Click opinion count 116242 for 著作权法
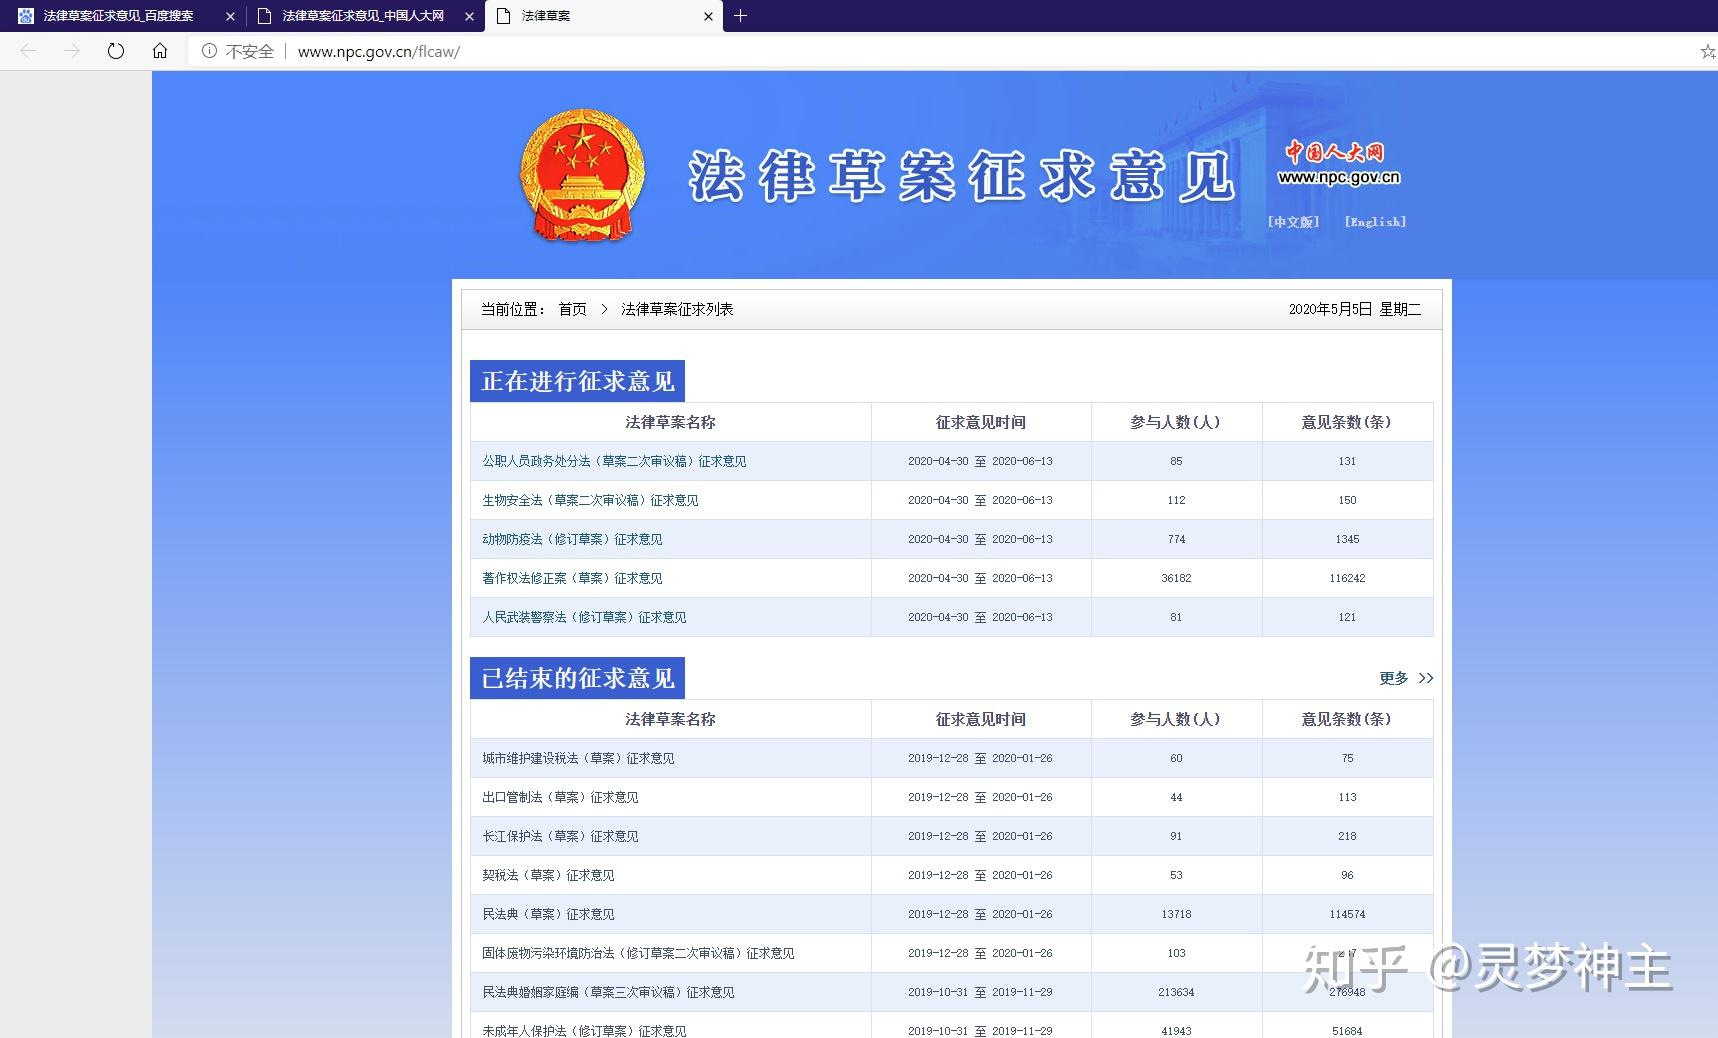Screen dimensions: 1718x1038 [1347, 578]
